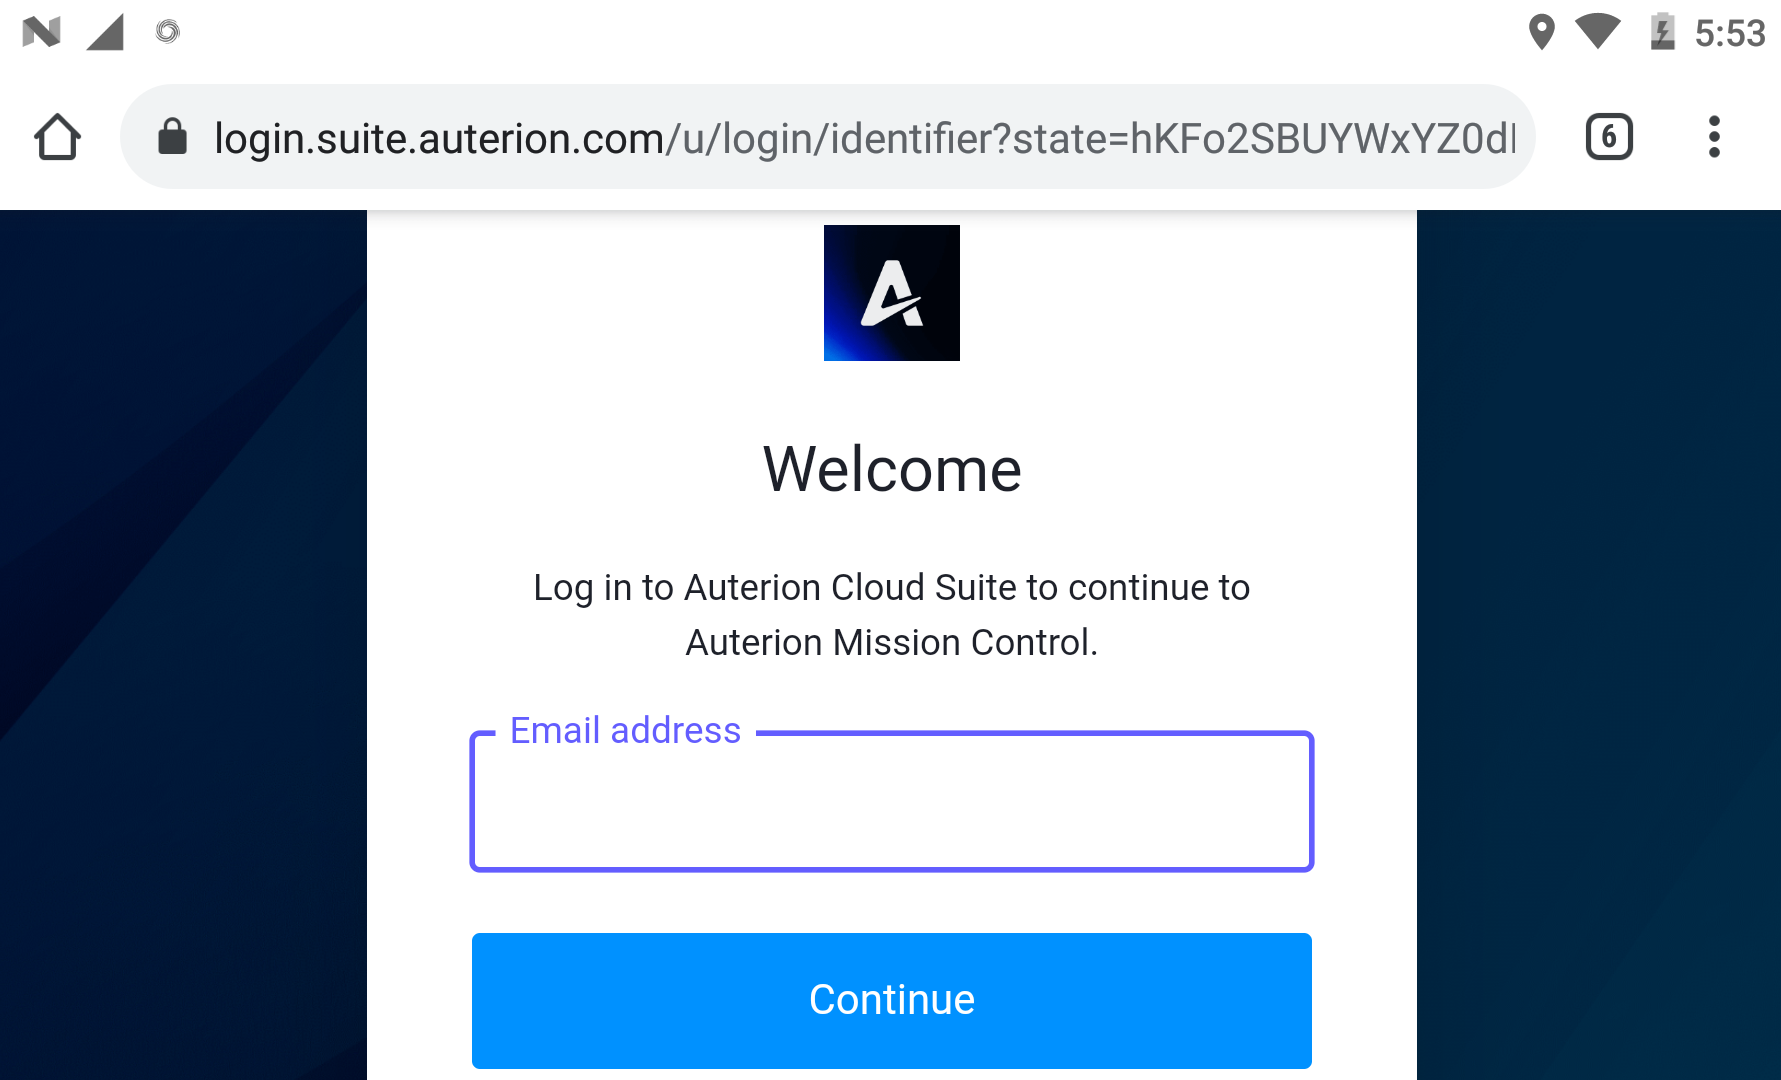Click the "Log in to Auterion Cloud Suite" line
Viewport: 1781px width, 1080px height.
(x=891, y=588)
